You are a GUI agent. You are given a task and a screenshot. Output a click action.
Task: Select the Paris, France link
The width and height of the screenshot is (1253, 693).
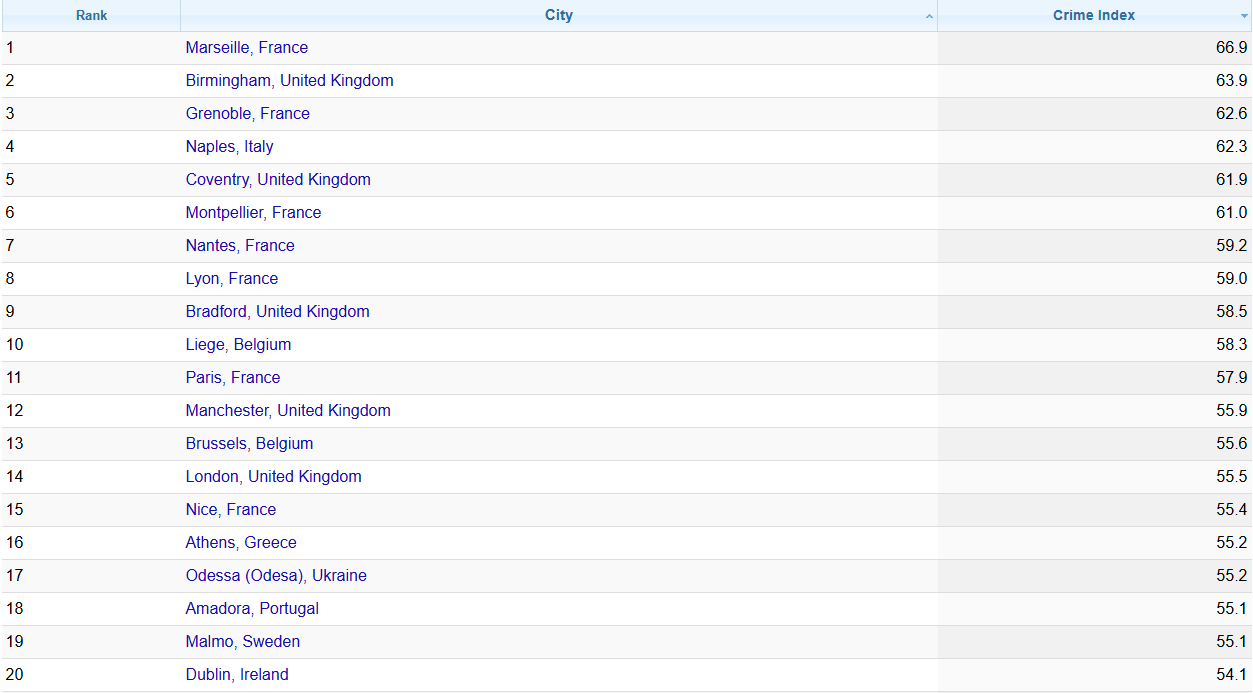pyautogui.click(x=232, y=378)
